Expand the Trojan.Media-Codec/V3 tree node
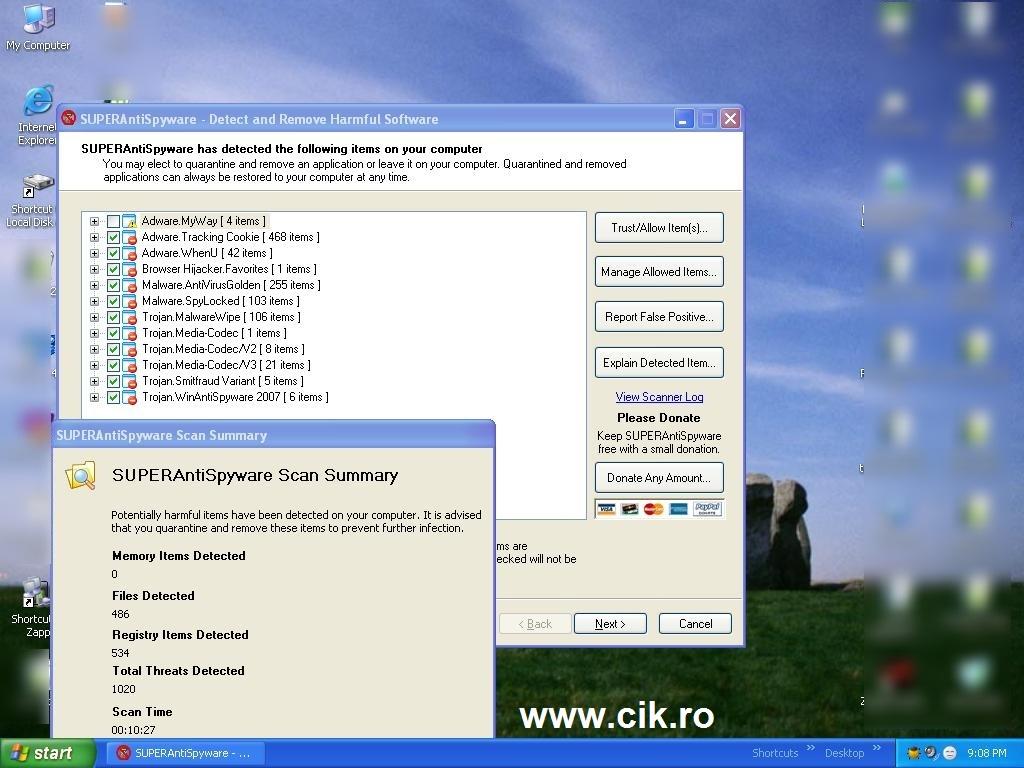The width and height of the screenshot is (1024, 768). pos(95,365)
